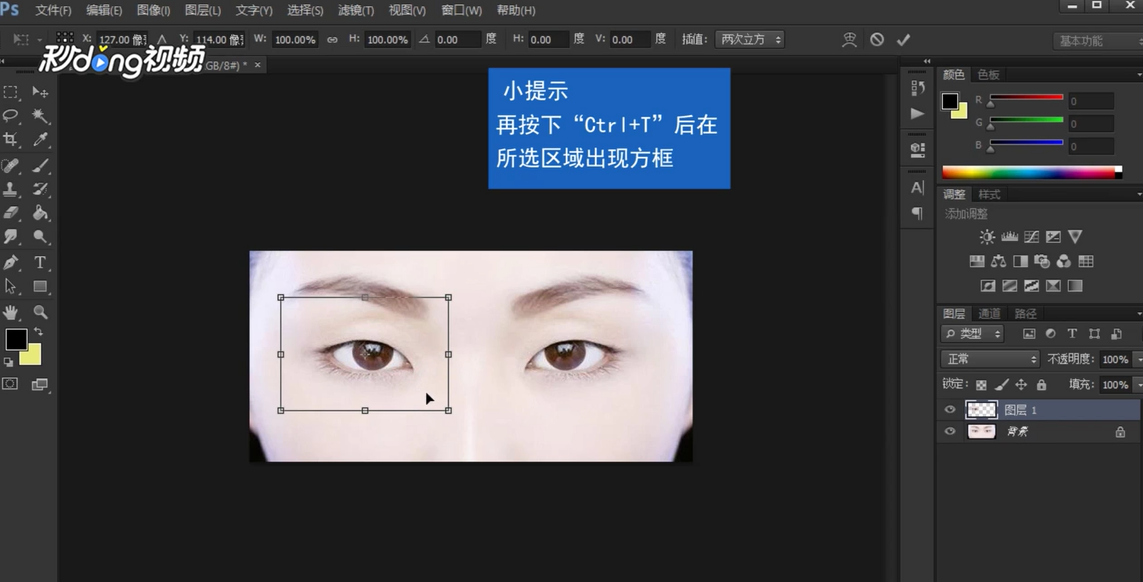Toggle Quick Mask mode

point(12,381)
